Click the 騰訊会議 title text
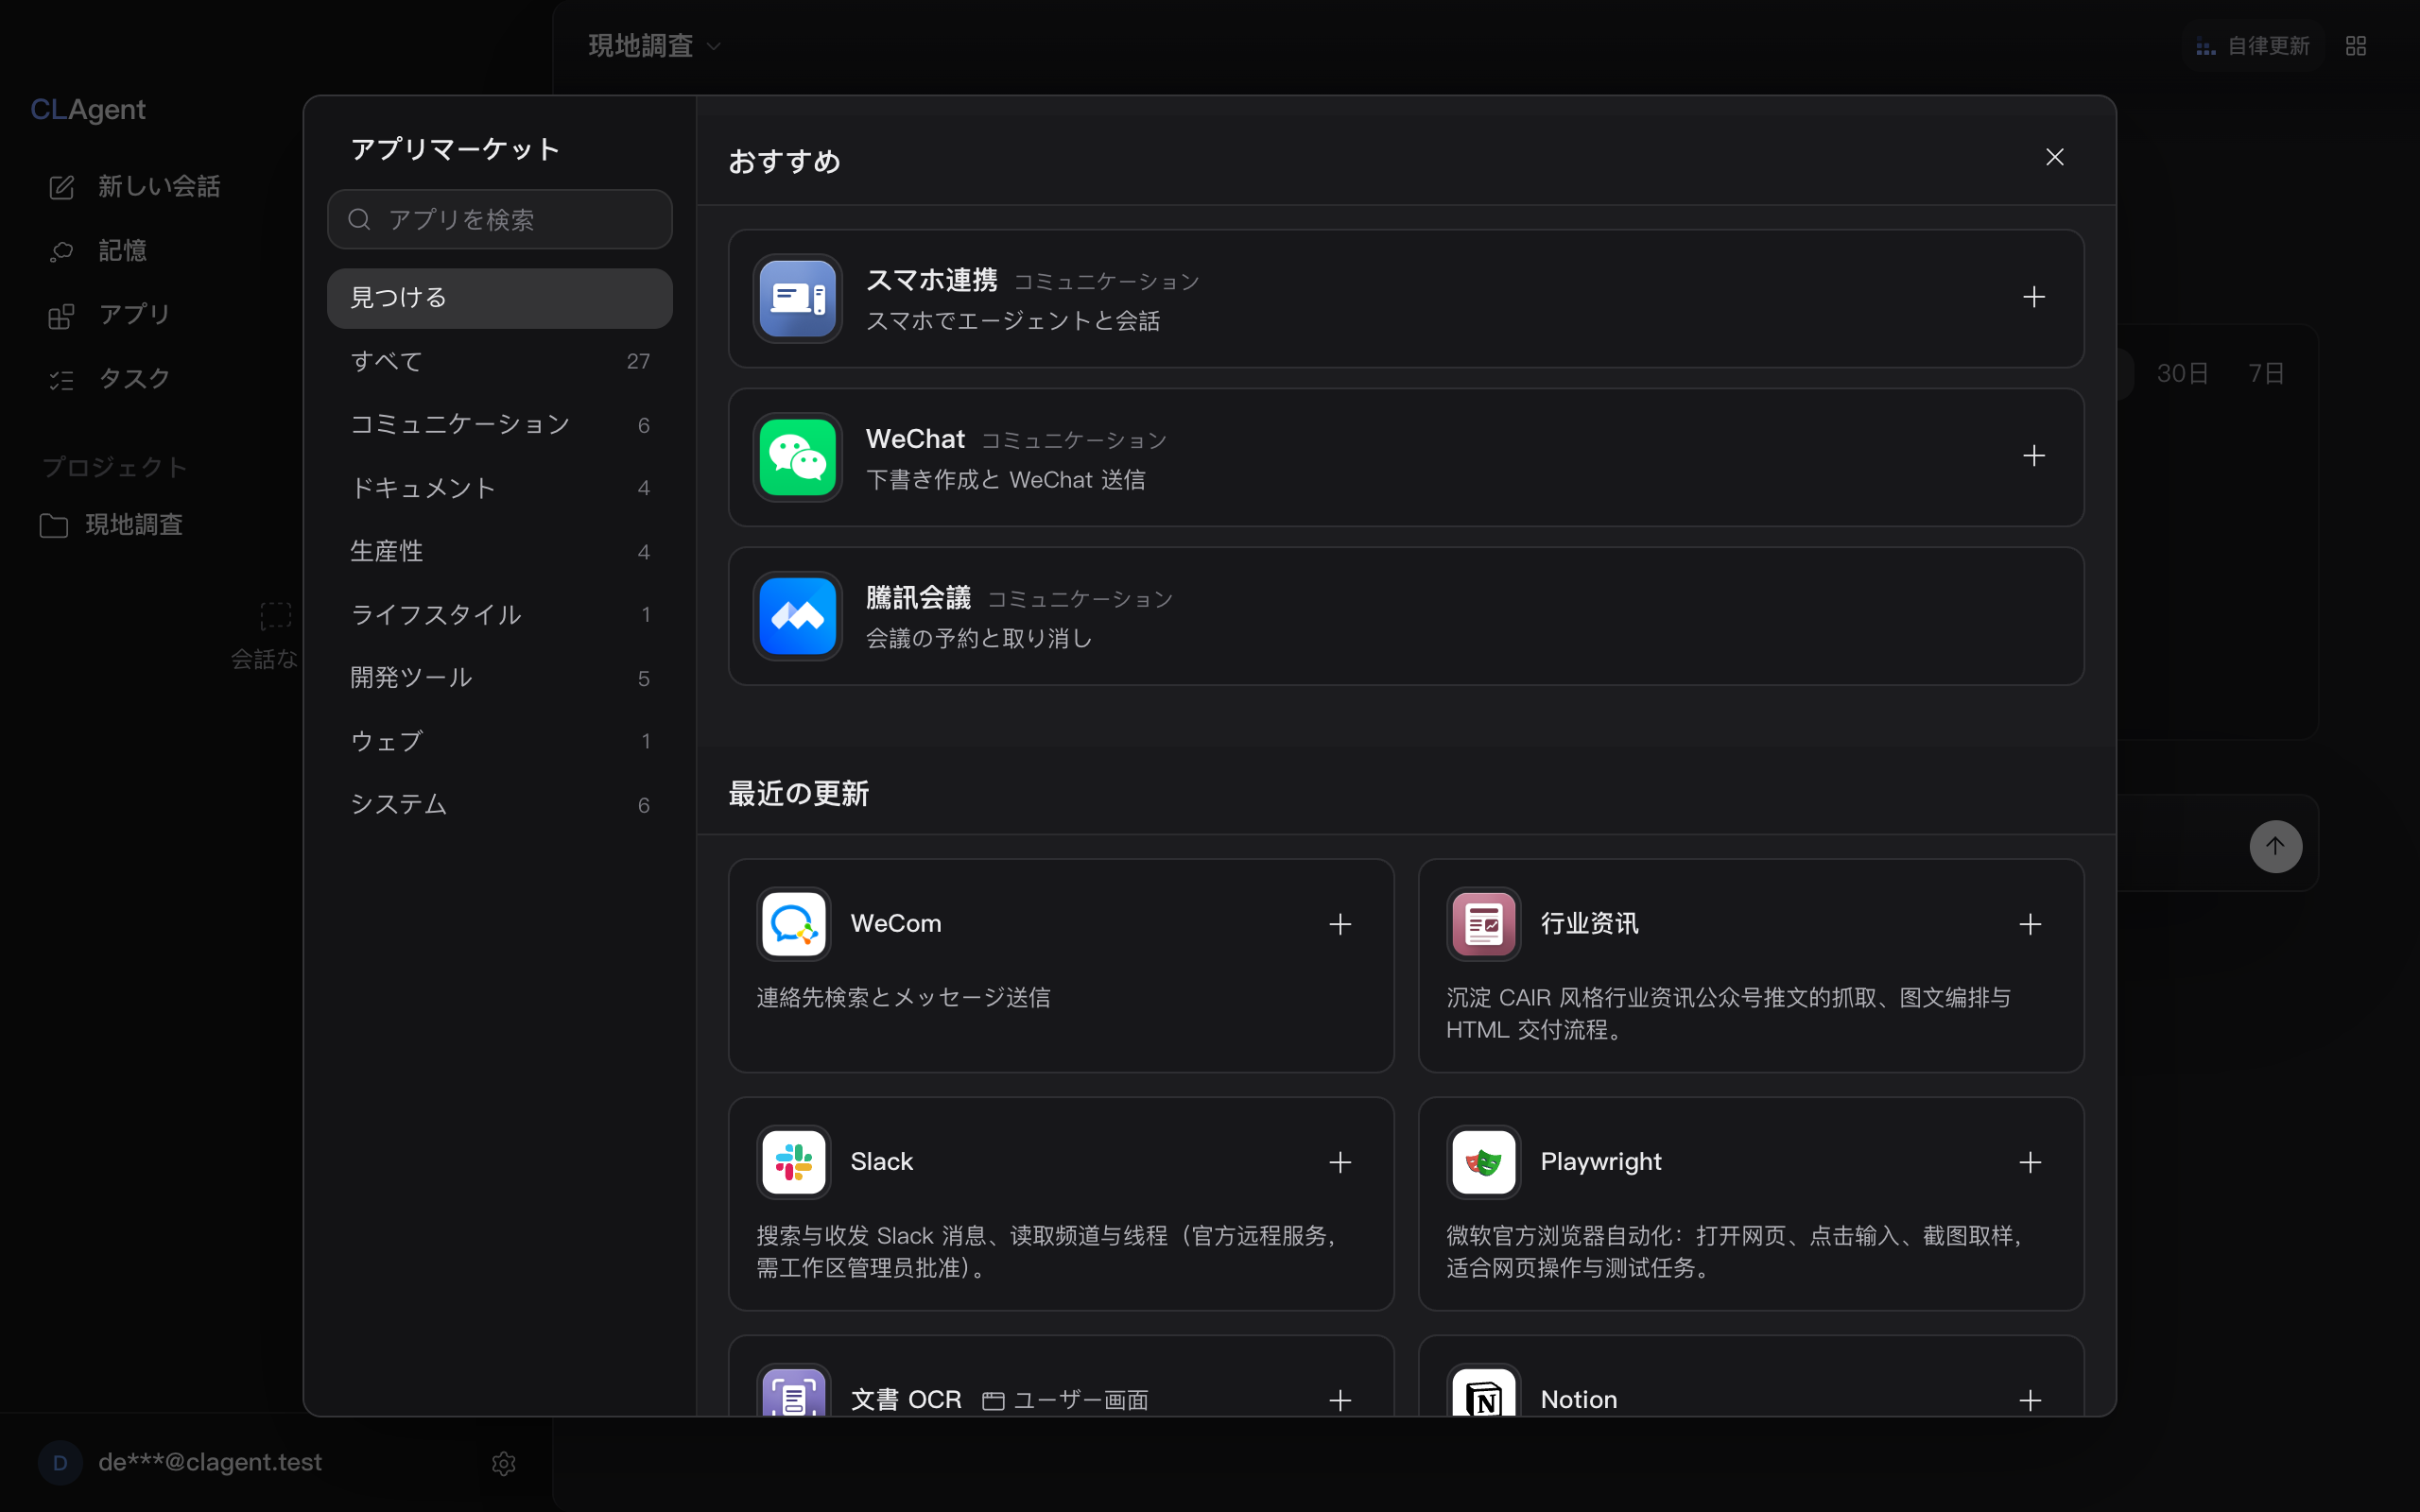The height and width of the screenshot is (1512, 2420). click(918, 598)
